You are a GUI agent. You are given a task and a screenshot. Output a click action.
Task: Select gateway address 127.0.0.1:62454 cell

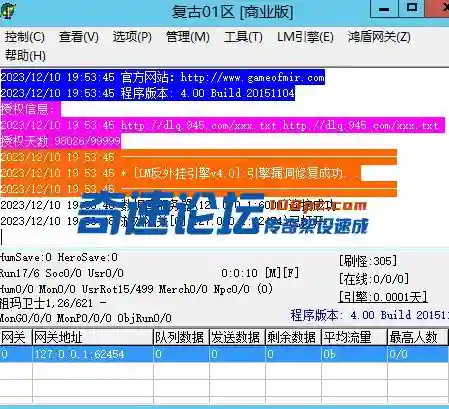click(93, 354)
